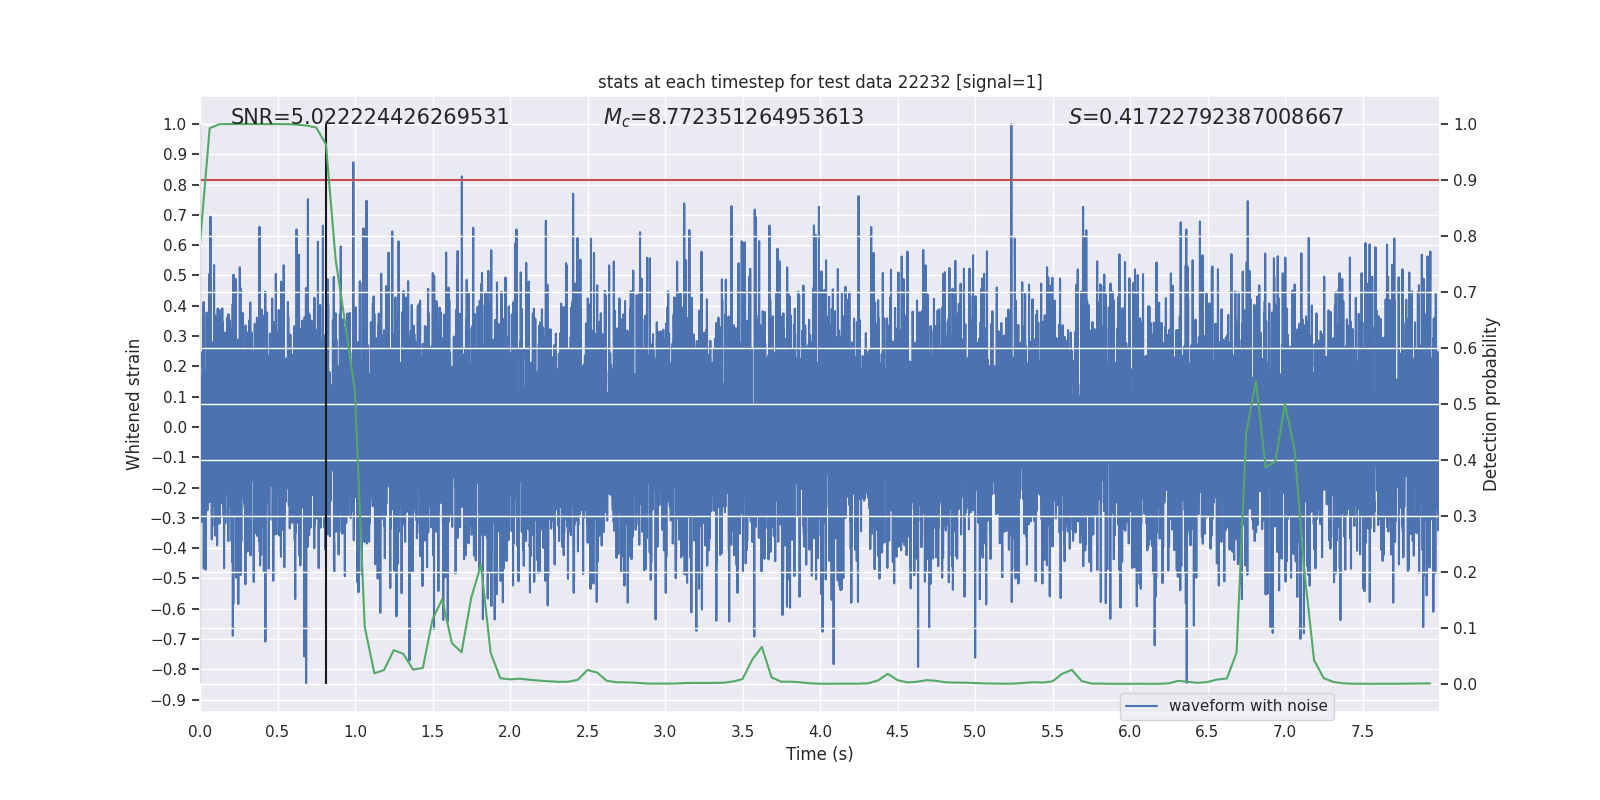Viewport: 1600px width, 800px height.
Task: Click the green probability peak near 6.85 s
Action: (x=1255, y=382)
